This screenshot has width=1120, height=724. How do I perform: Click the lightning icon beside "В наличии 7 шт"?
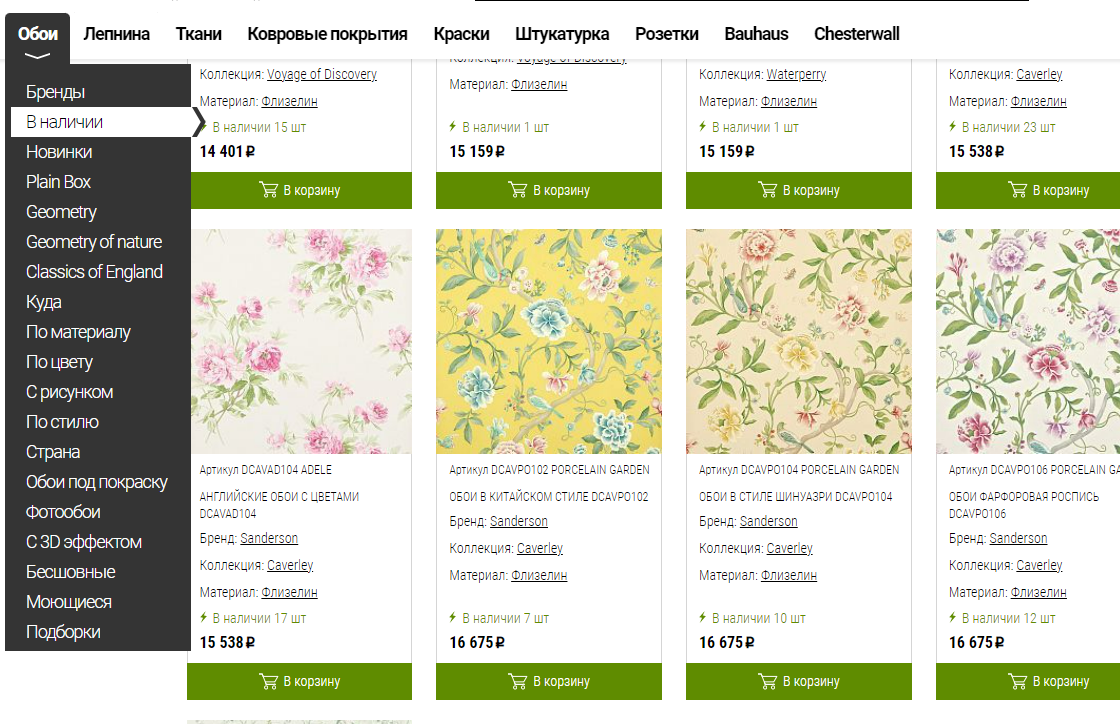click(x=454, y=618)
